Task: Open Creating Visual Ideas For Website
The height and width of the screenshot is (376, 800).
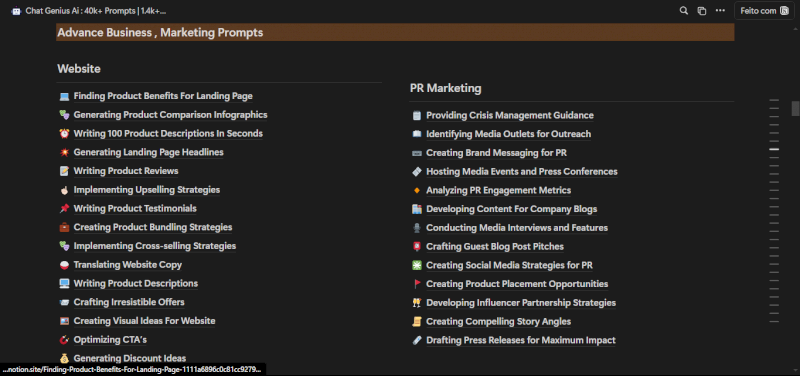Action: (144, 321)
